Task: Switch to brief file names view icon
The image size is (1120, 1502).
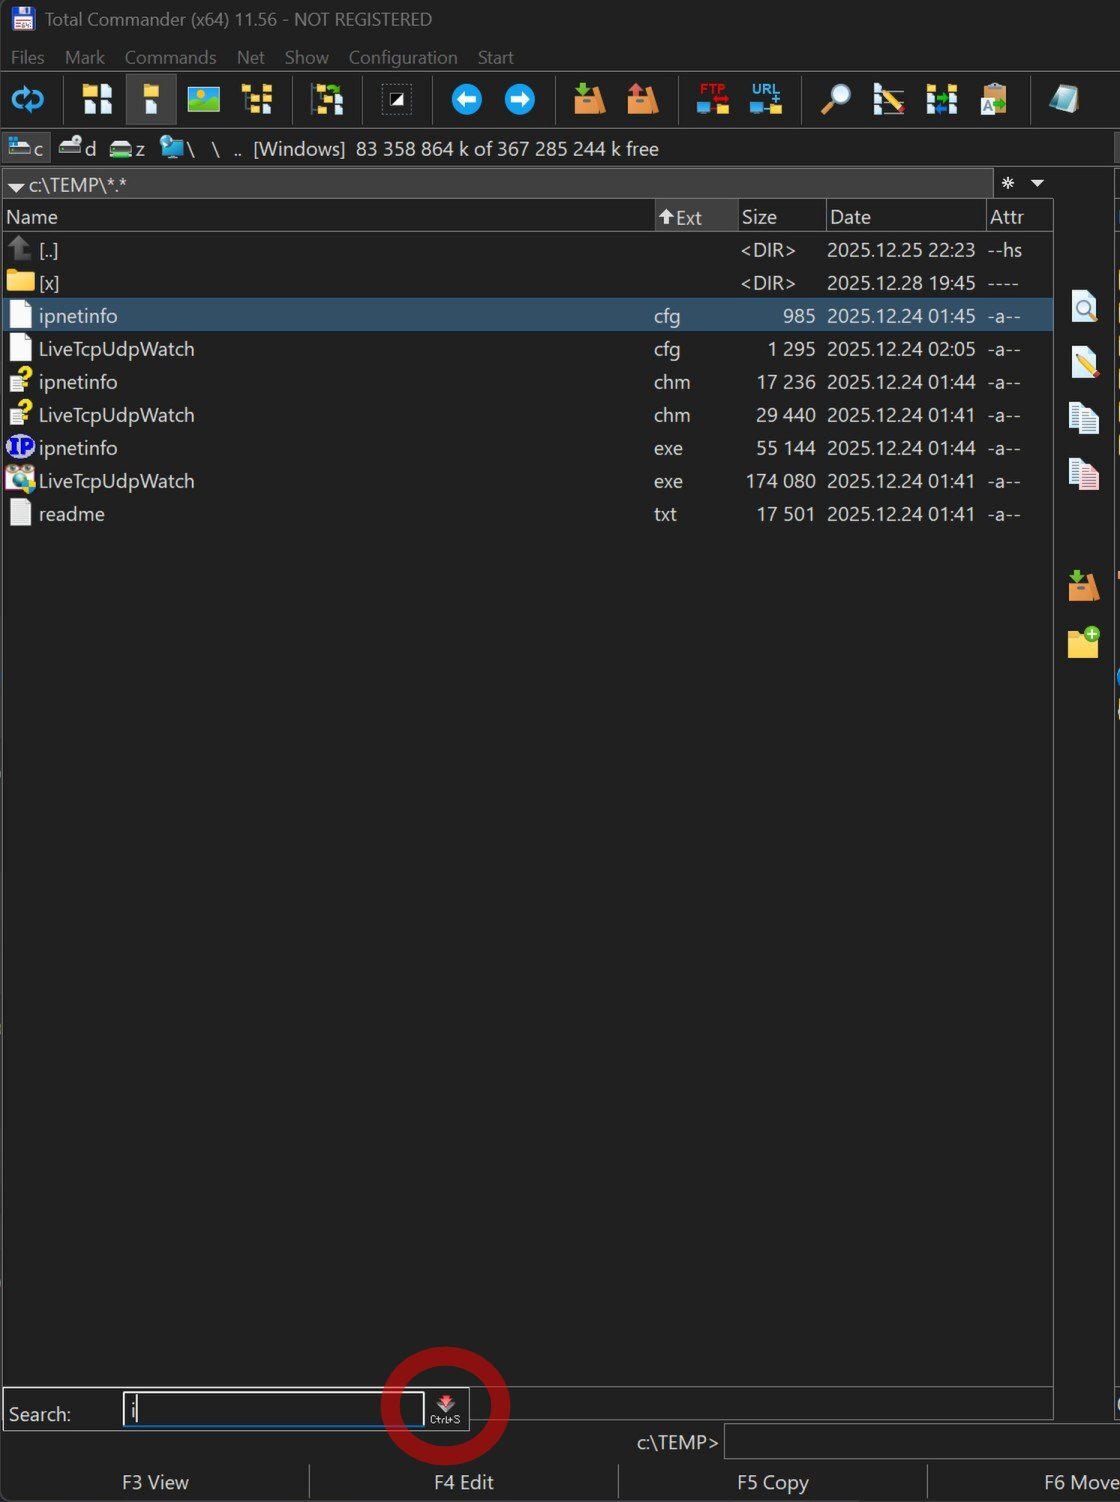Action: (97, 99)
